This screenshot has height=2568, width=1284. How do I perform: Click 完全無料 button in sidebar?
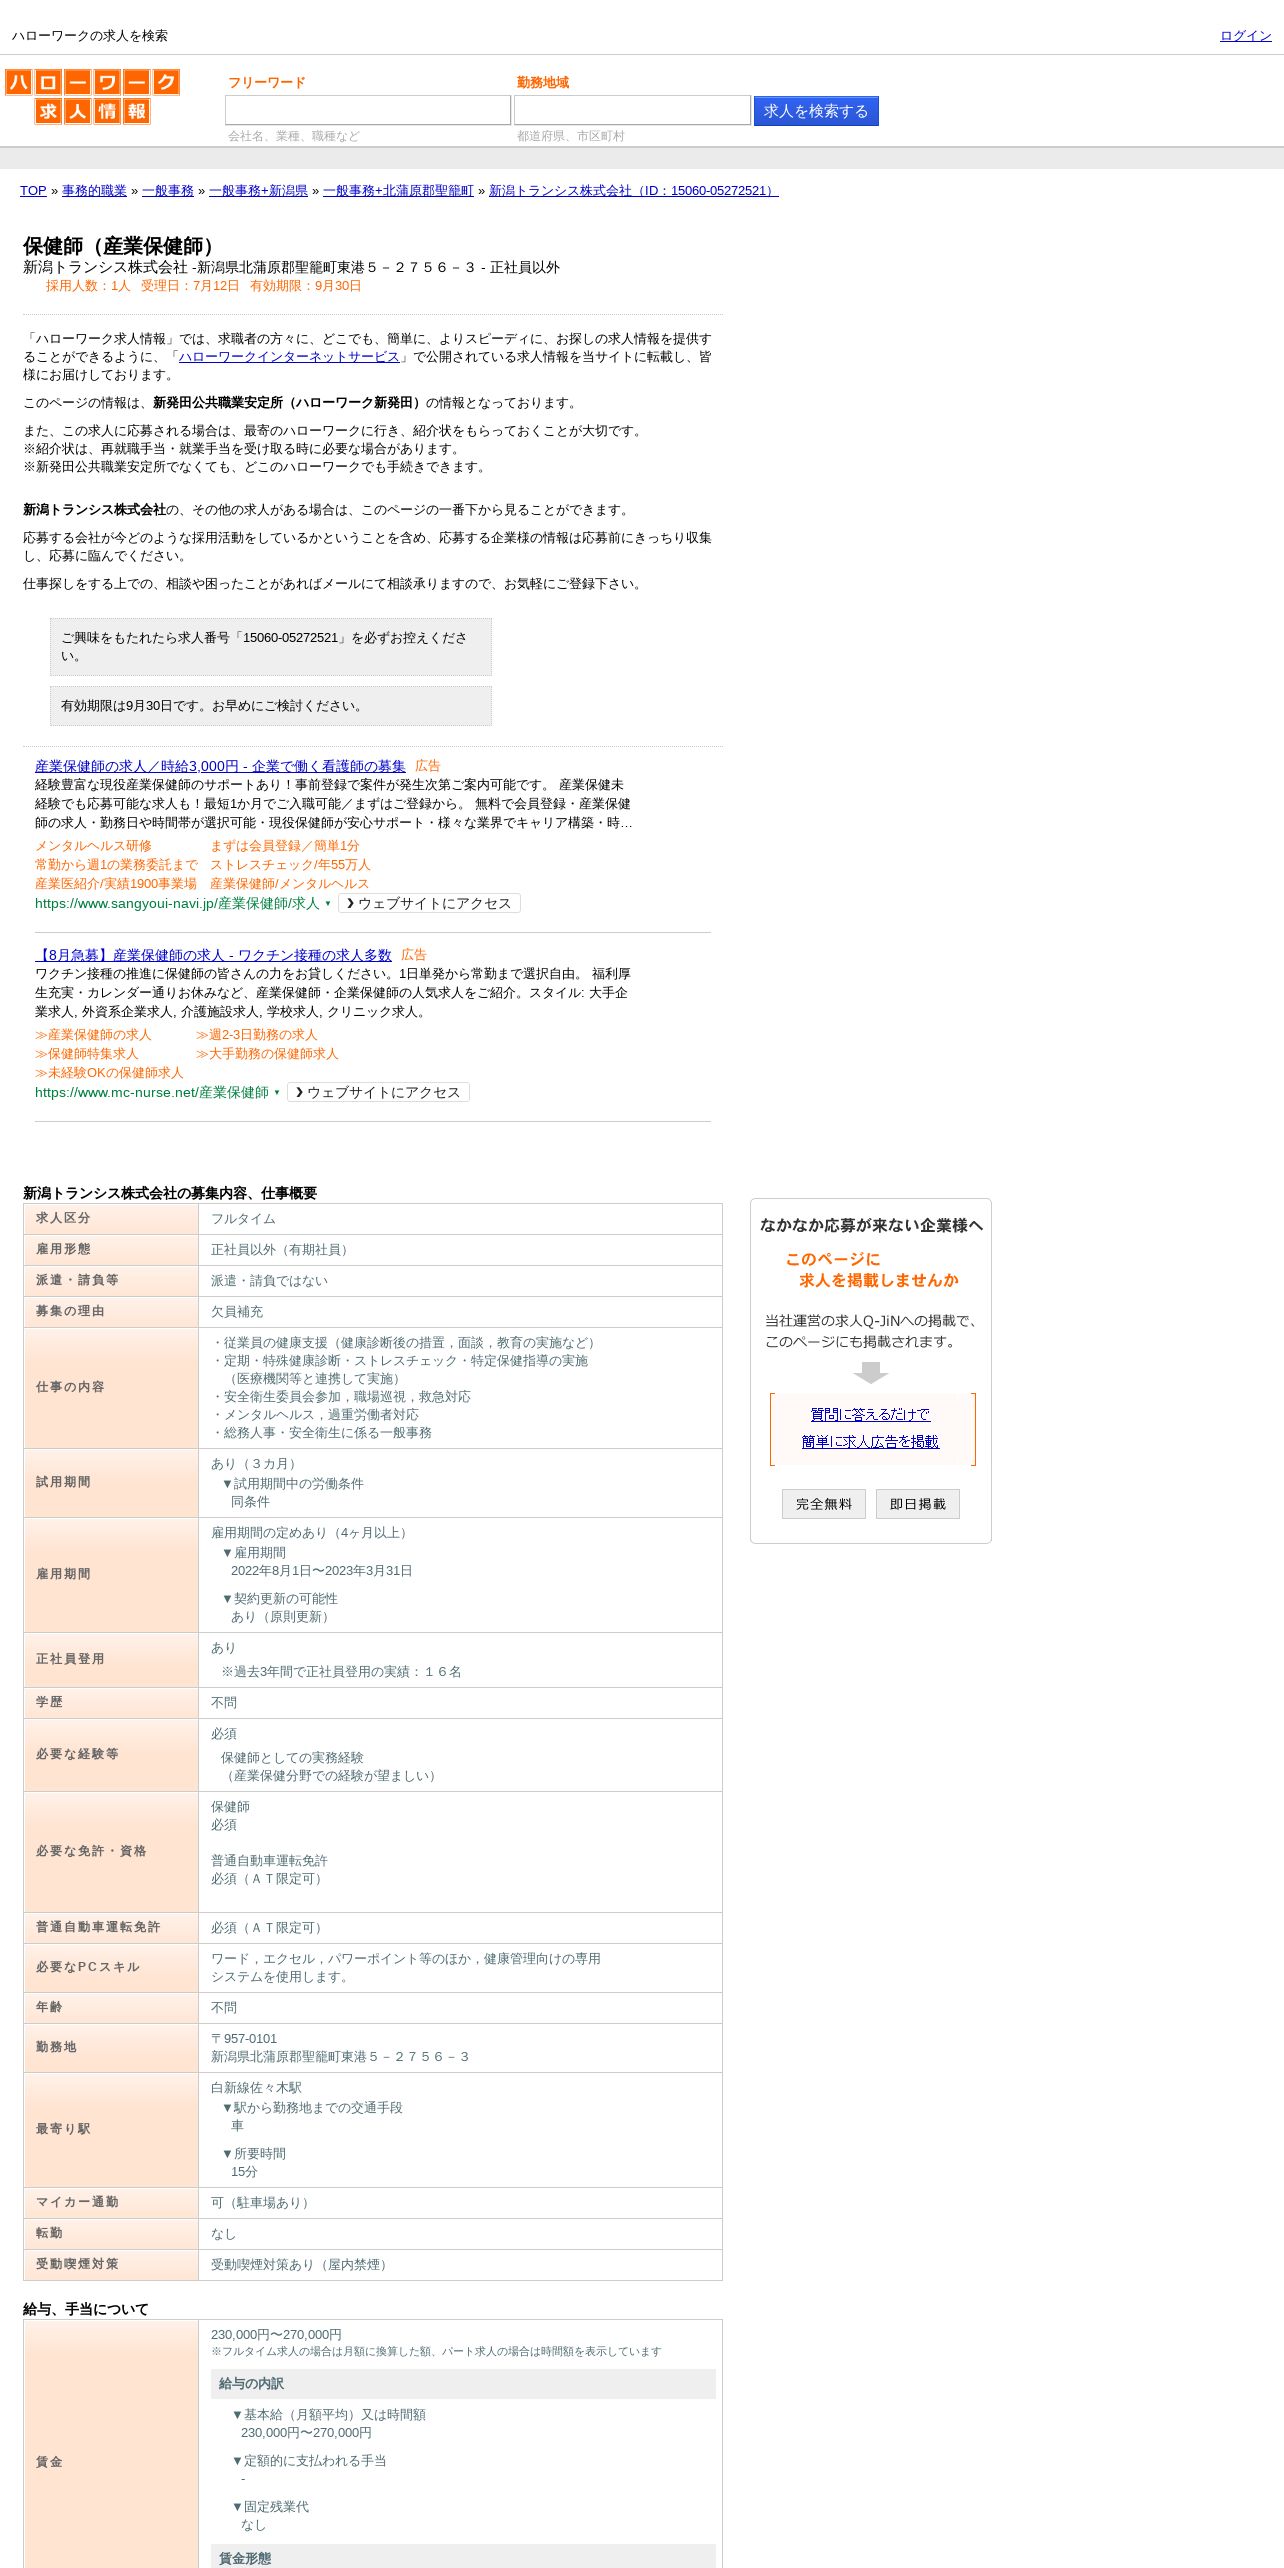pyautogui.click(x=824, y=1504)
